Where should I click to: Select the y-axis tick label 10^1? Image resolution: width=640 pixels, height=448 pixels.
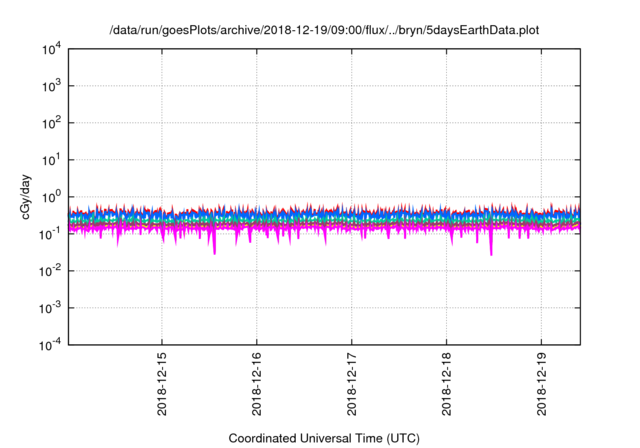(x=51, y=160)
